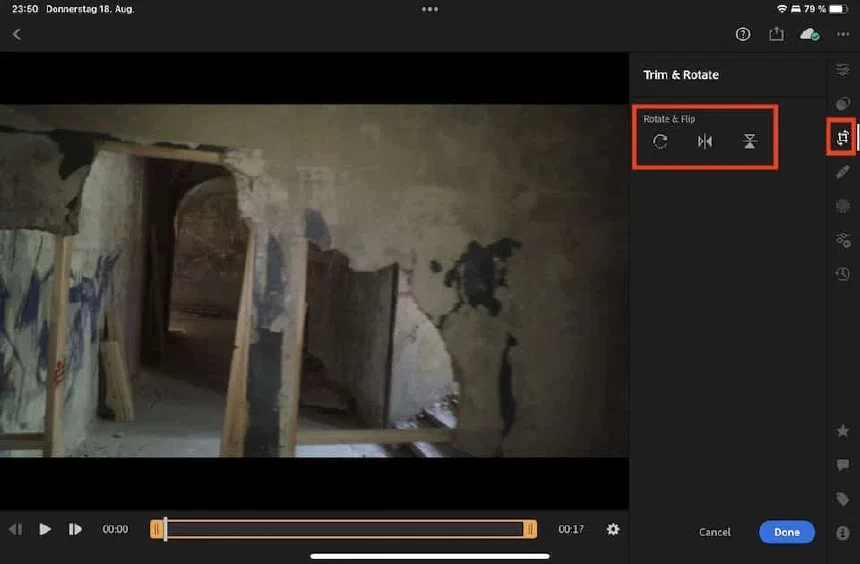
Task: Click the blue Done button
Action: pyautogui.click(x=787, y=532)
